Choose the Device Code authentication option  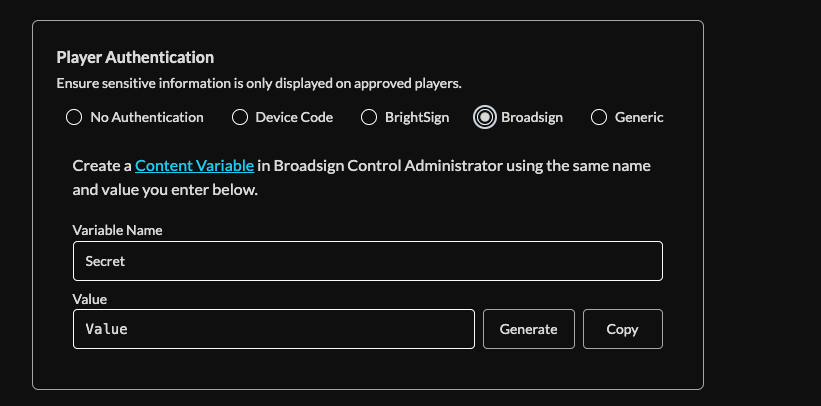[x=240, y=117]
